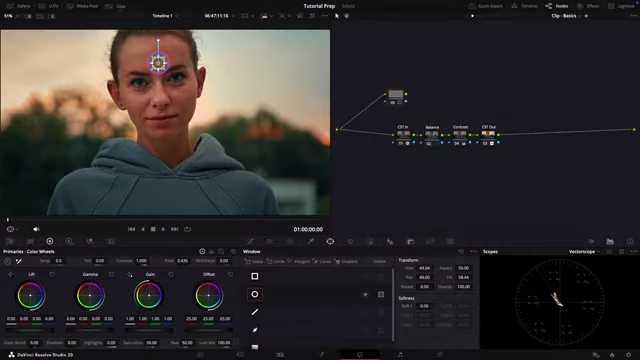Reset the Offset color wheel

tap(230, 275)
